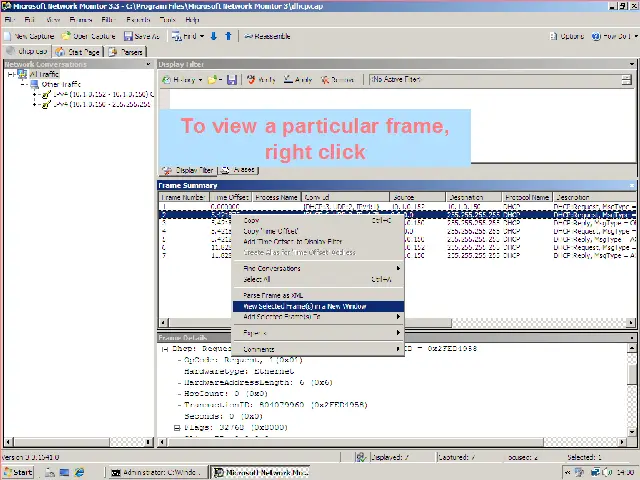The width and height of the screenshot is (640, 480).
Task: Click the Verify filter button
Action: tap(261, 80)
